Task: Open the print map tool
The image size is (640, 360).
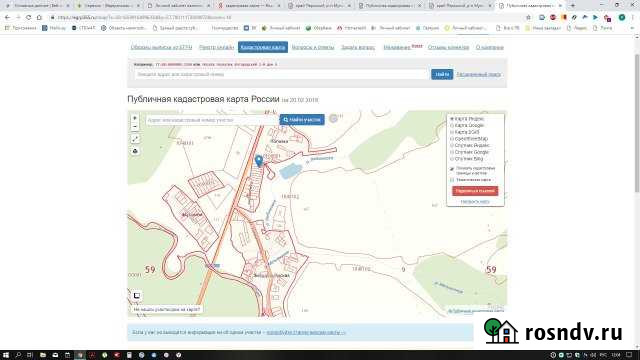Action: coord(135,151)
